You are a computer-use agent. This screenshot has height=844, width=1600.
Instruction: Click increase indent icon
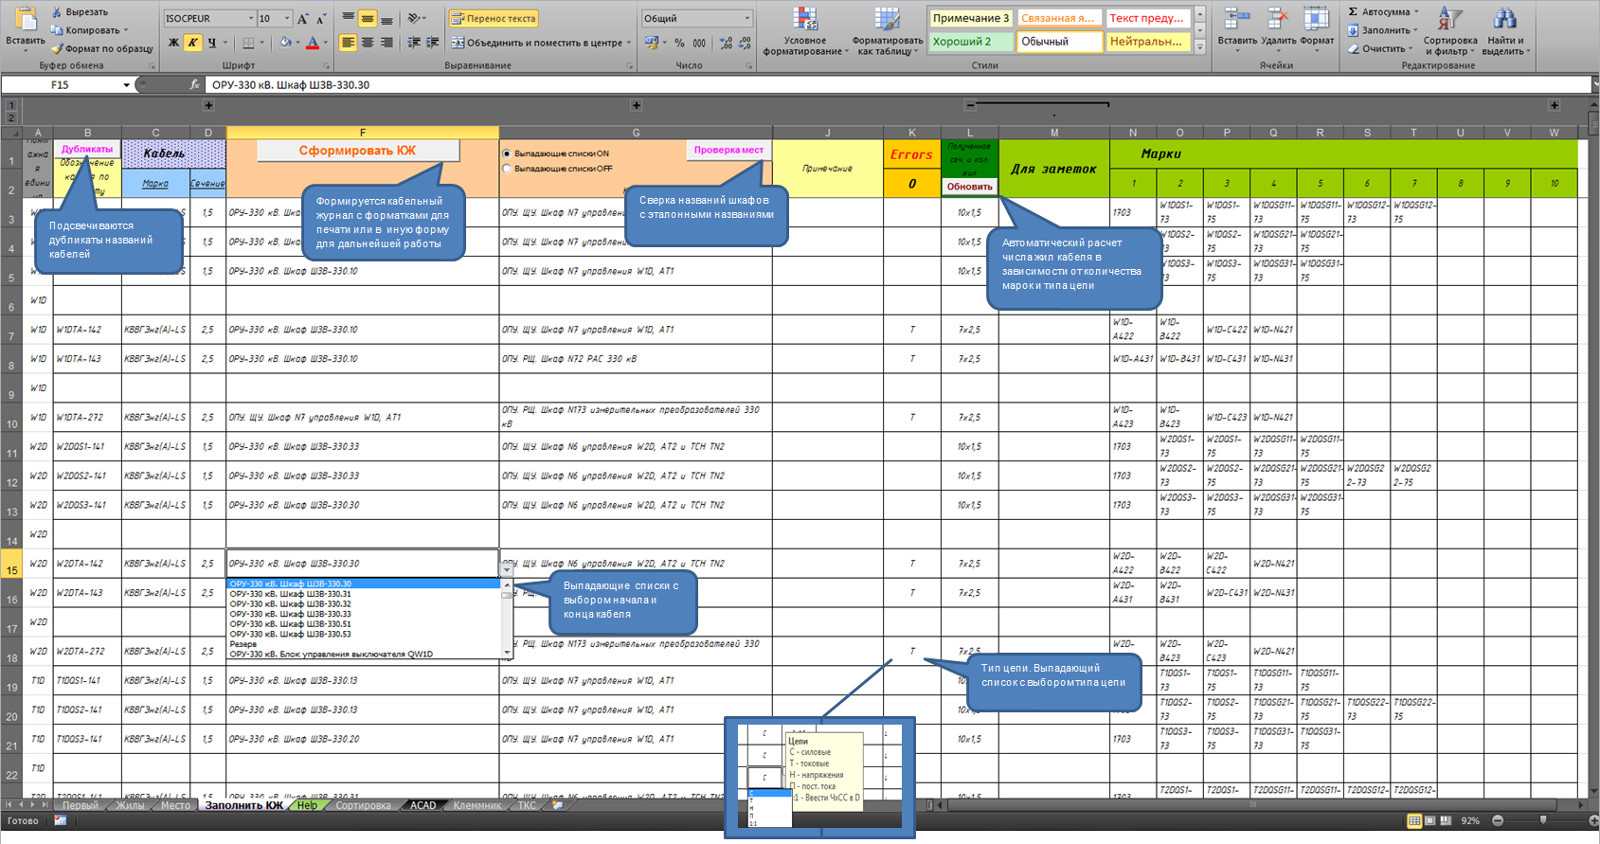click(x=433, y=43)
